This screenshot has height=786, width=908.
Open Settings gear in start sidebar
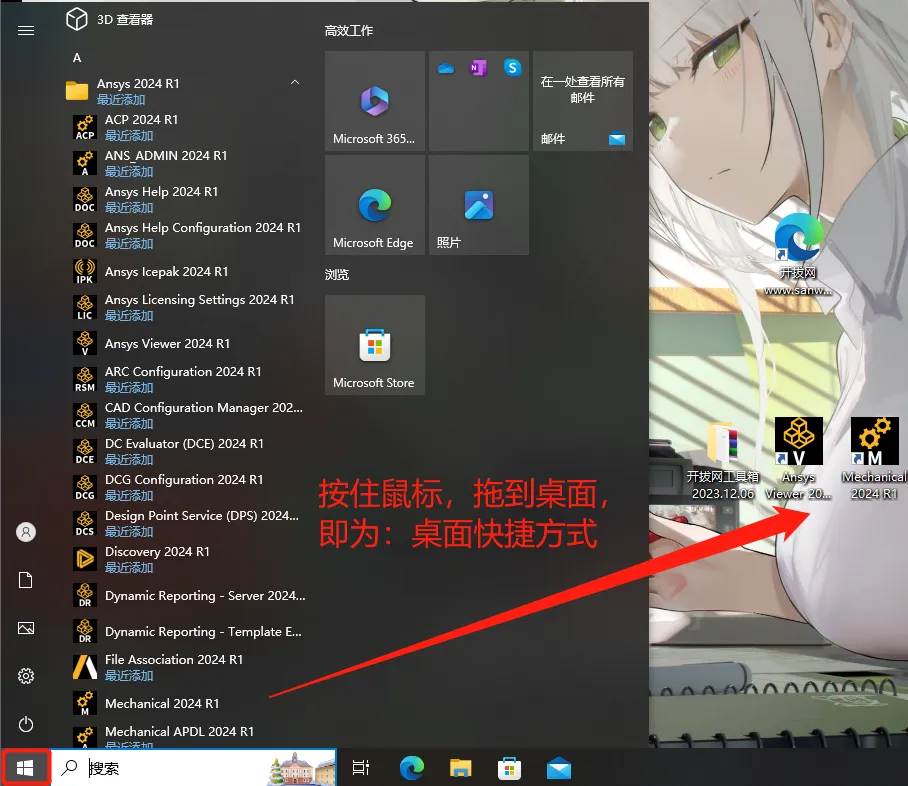click(26, 676)
